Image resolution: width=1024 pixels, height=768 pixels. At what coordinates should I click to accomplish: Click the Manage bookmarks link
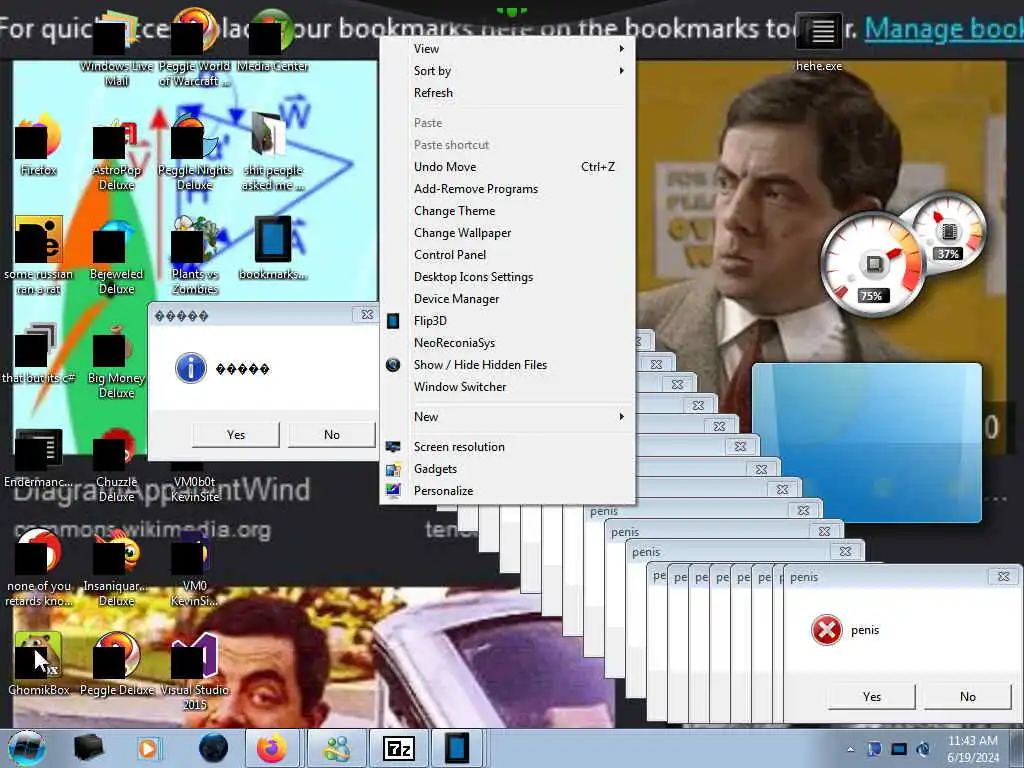coord(944,28)
